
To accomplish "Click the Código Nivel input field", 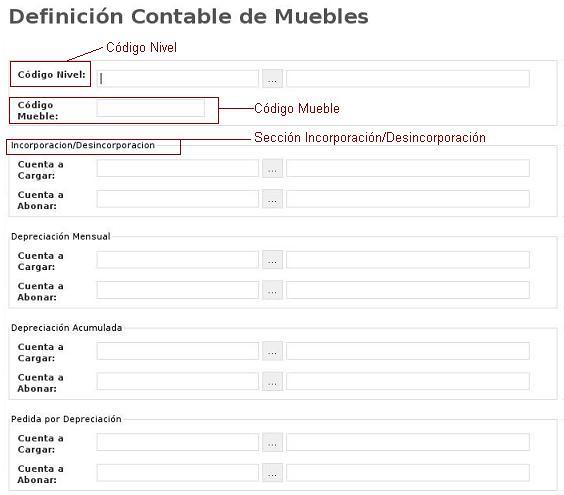I will [177, 78].
